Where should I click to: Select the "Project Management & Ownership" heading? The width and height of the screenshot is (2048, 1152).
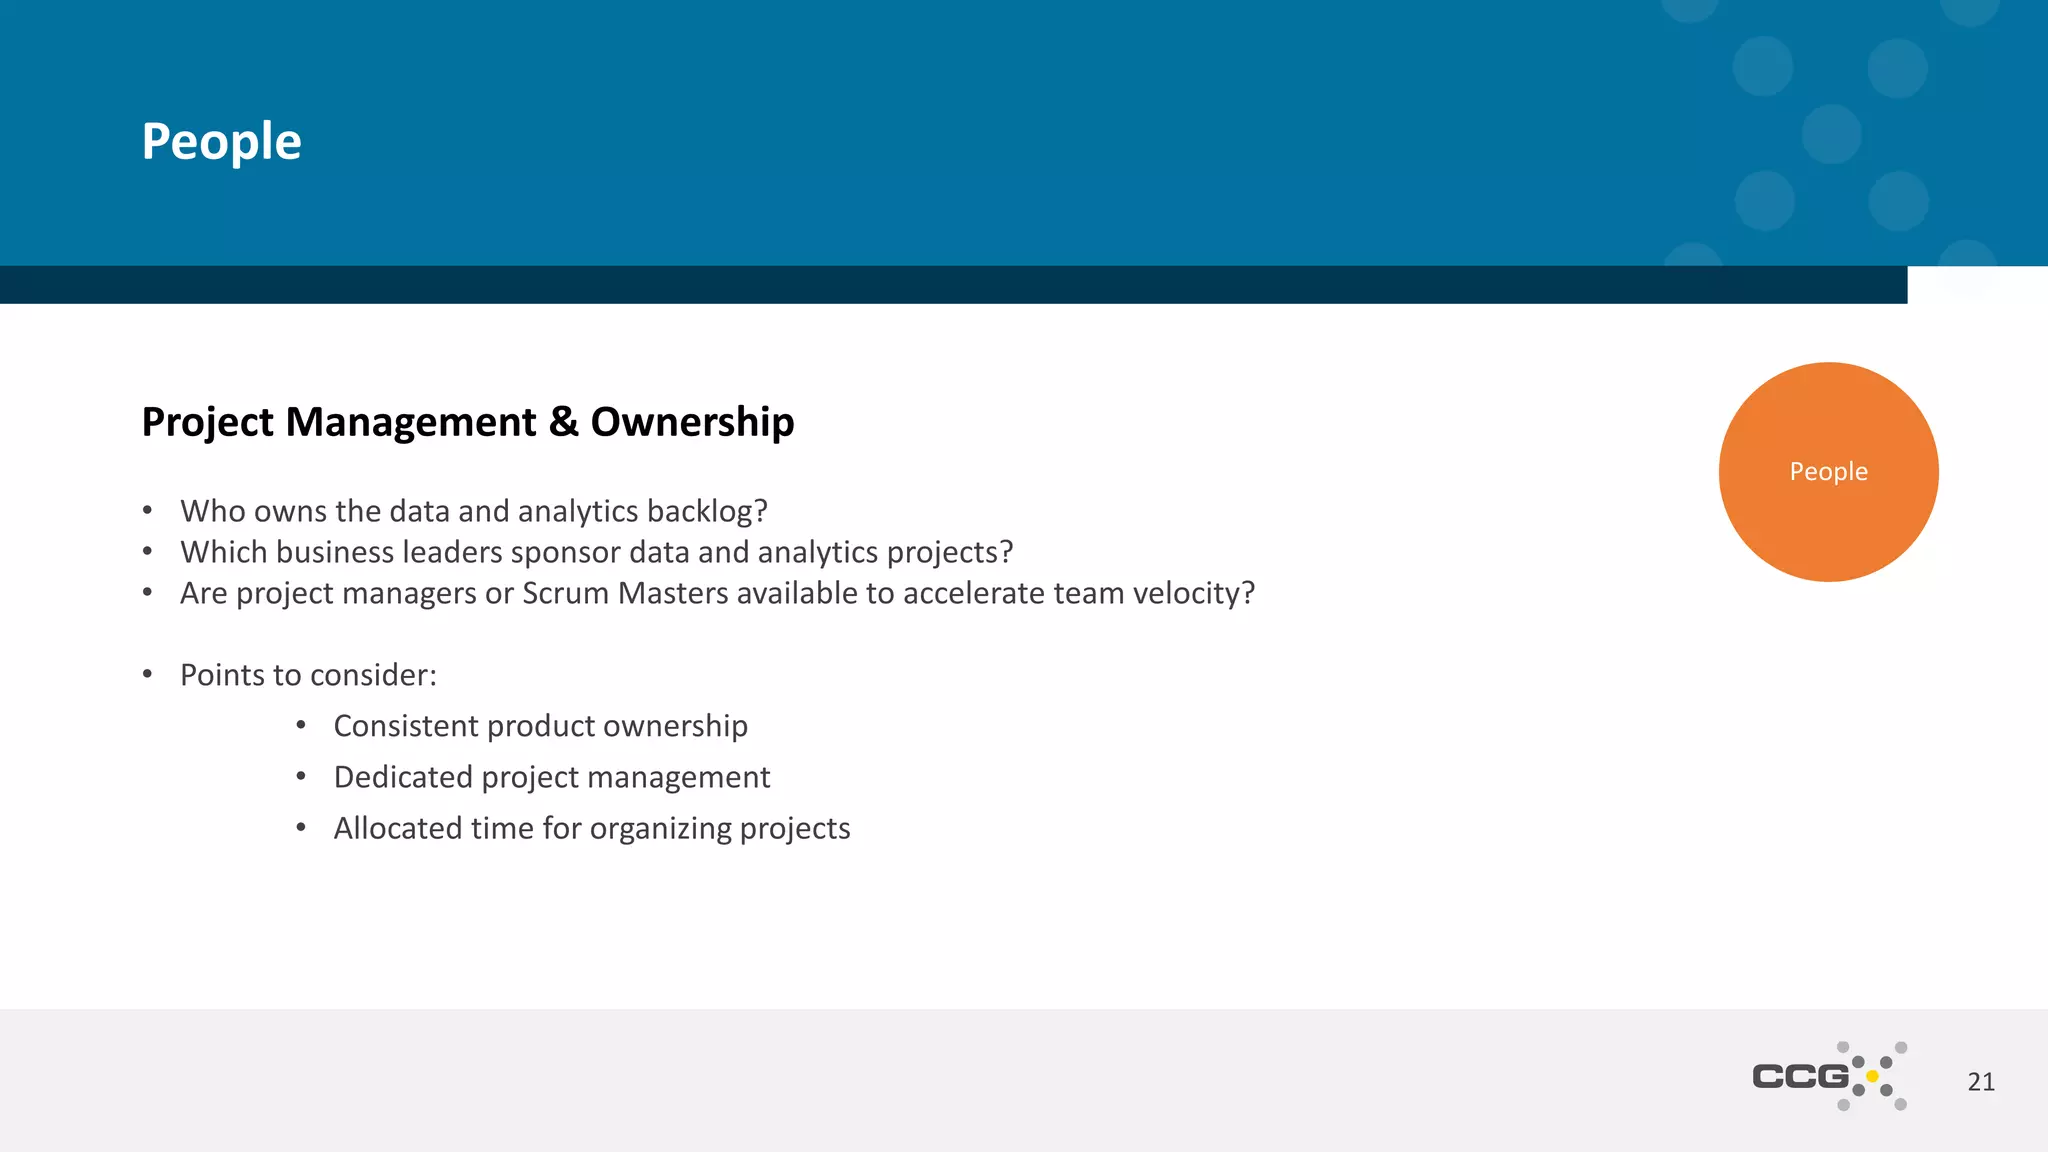click(x=467, y=422)
